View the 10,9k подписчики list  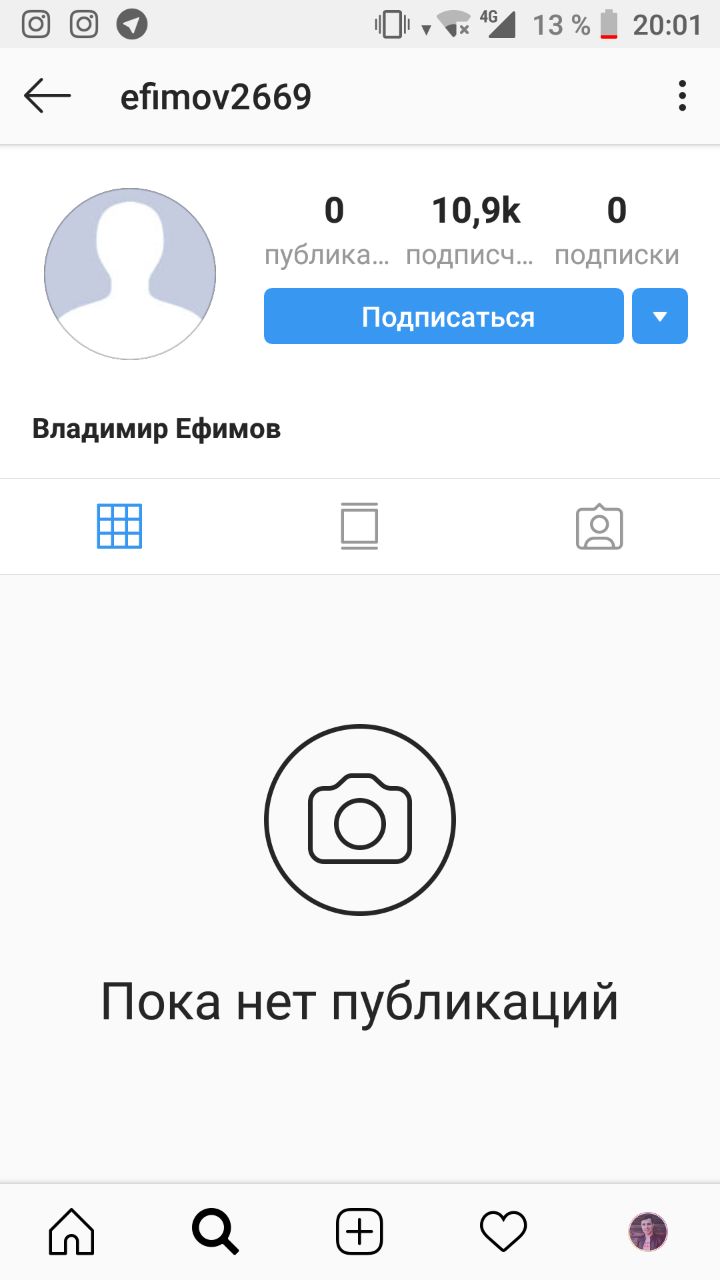tap(470, 231)
